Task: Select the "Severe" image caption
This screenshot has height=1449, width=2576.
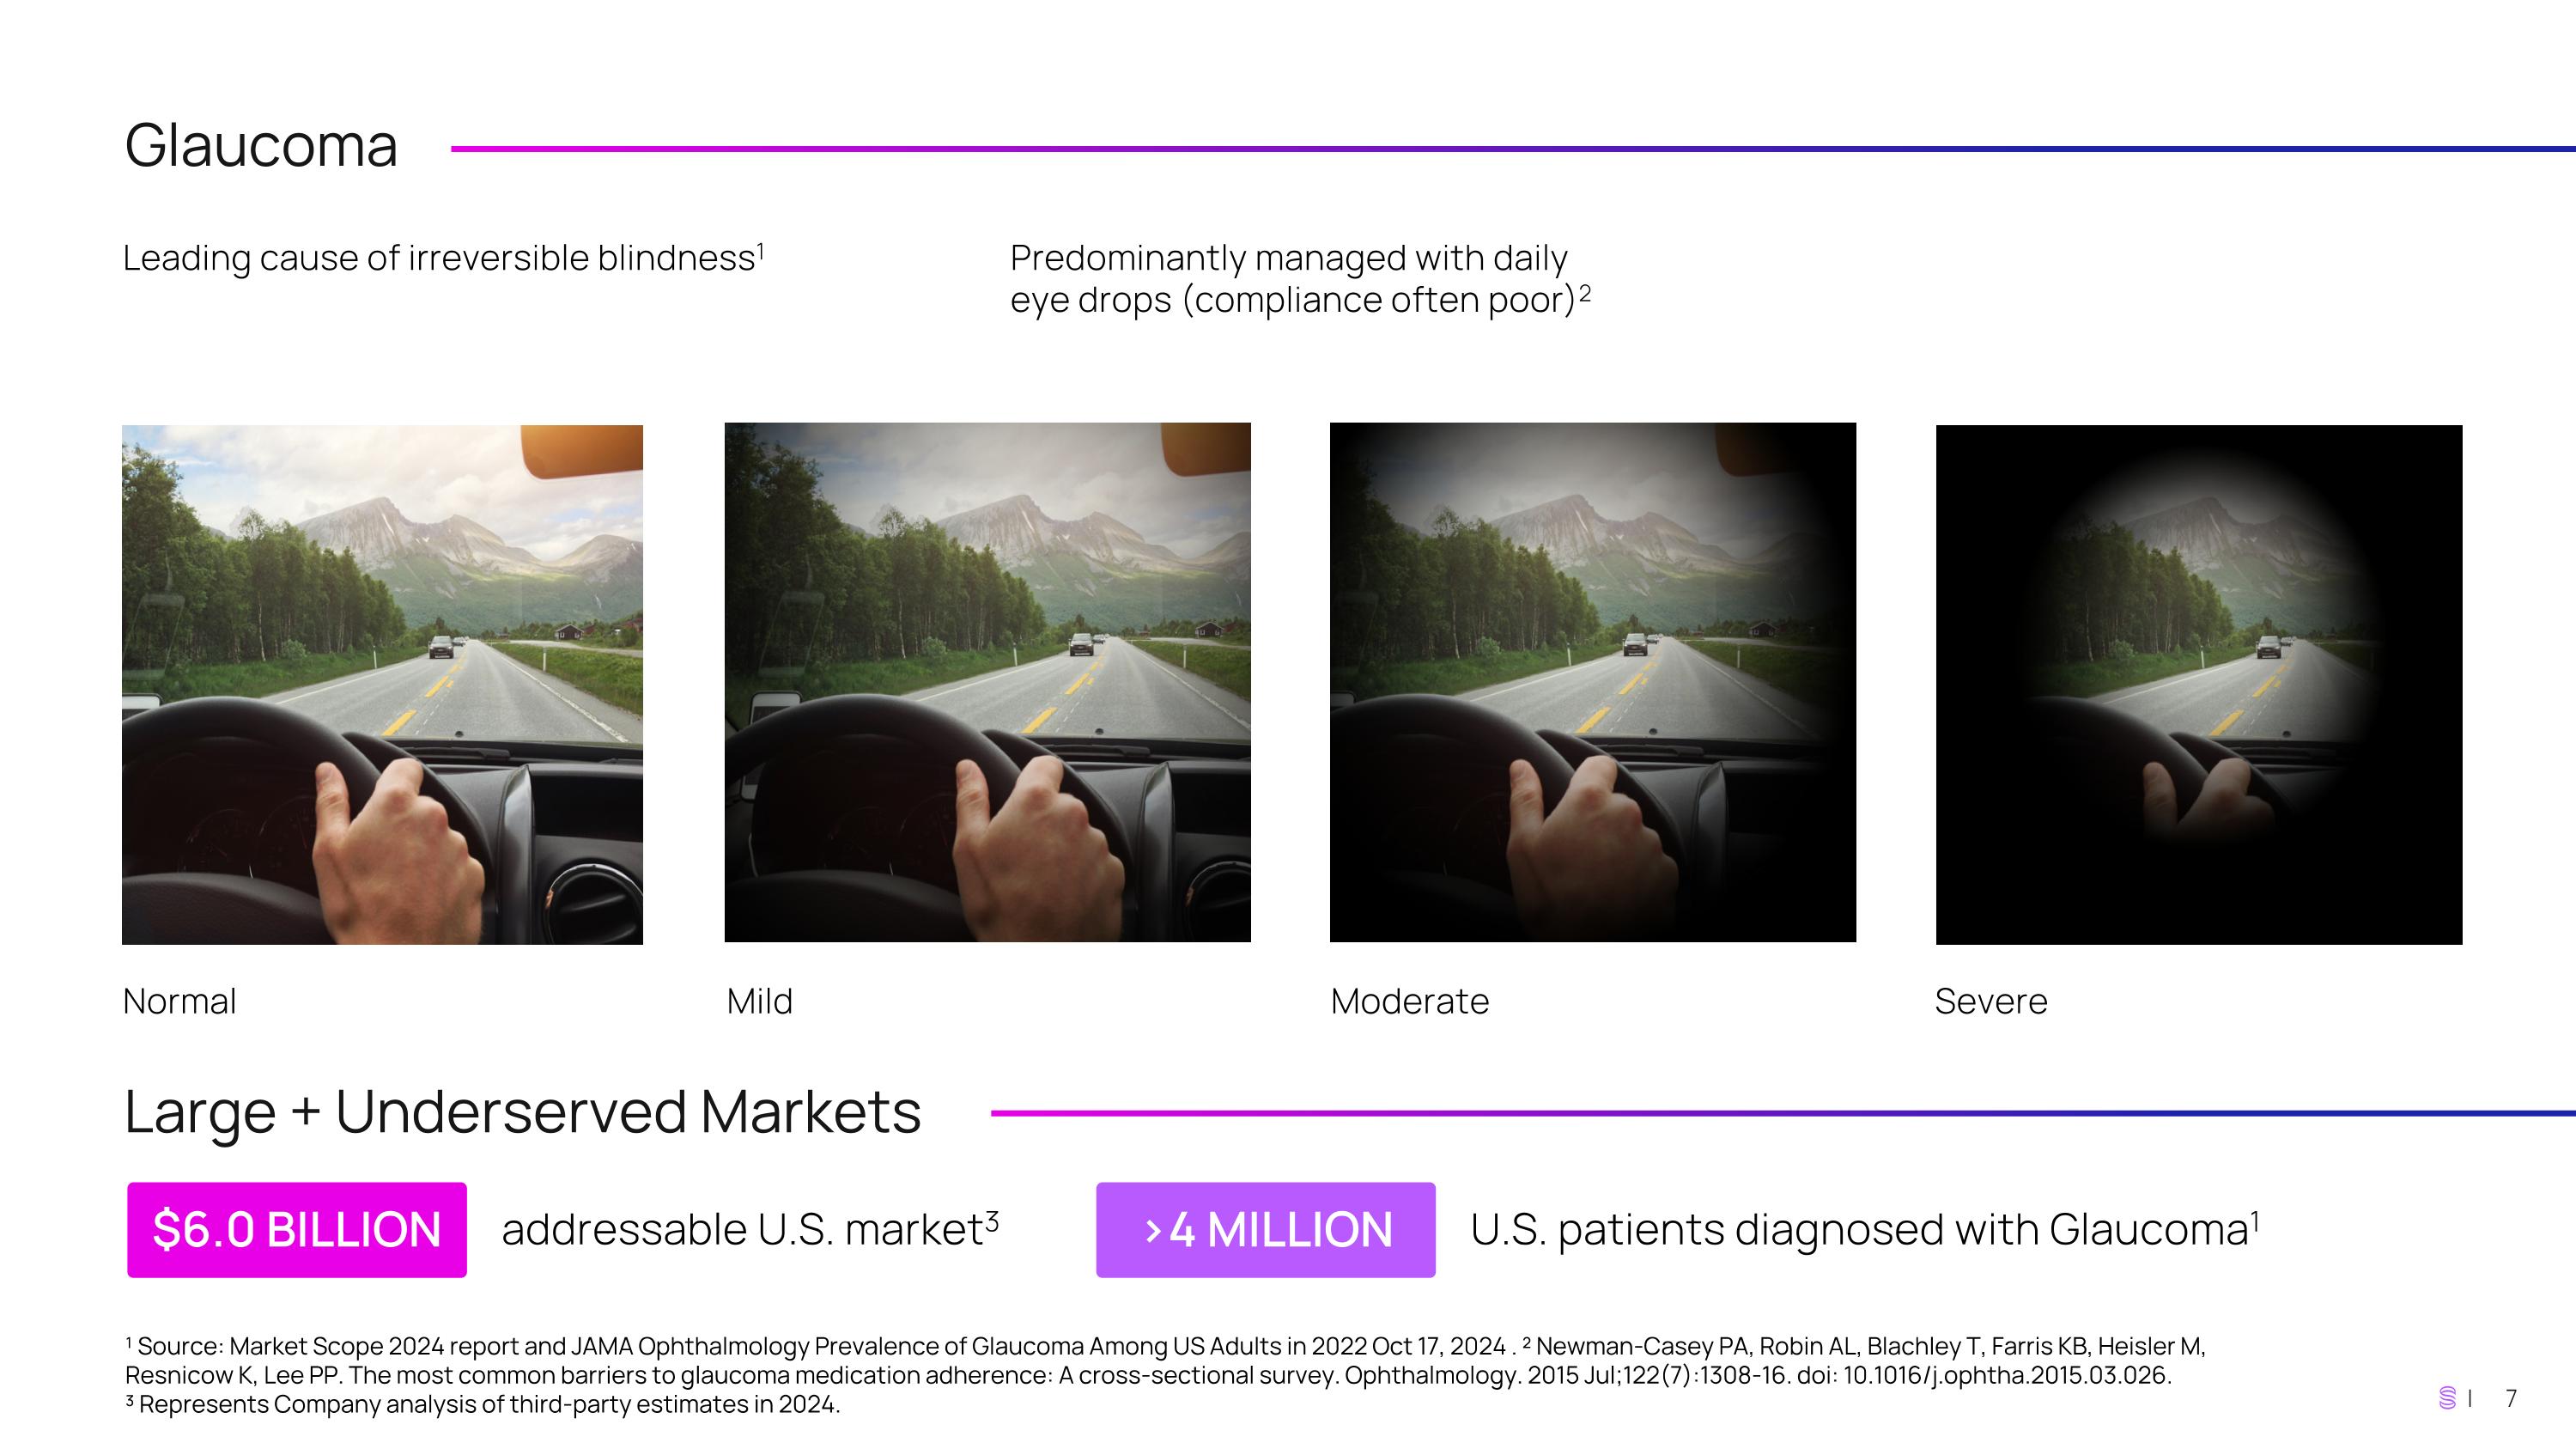Action: pyautogui.click(x=1990, y=1001)
